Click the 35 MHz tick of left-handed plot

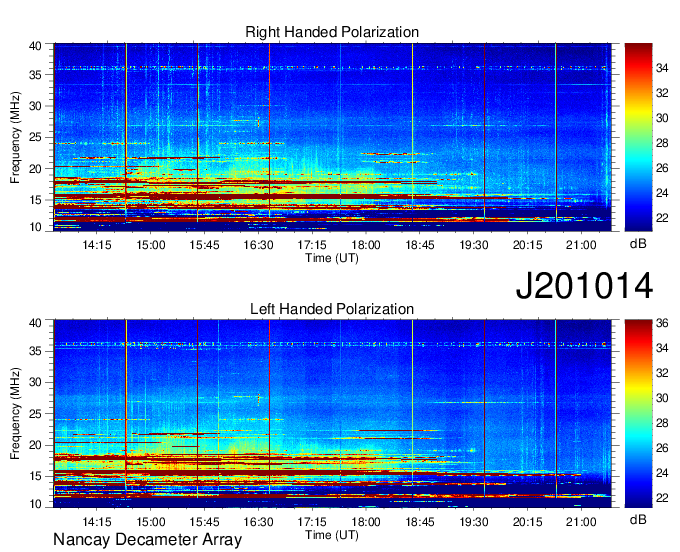(36, 351)
